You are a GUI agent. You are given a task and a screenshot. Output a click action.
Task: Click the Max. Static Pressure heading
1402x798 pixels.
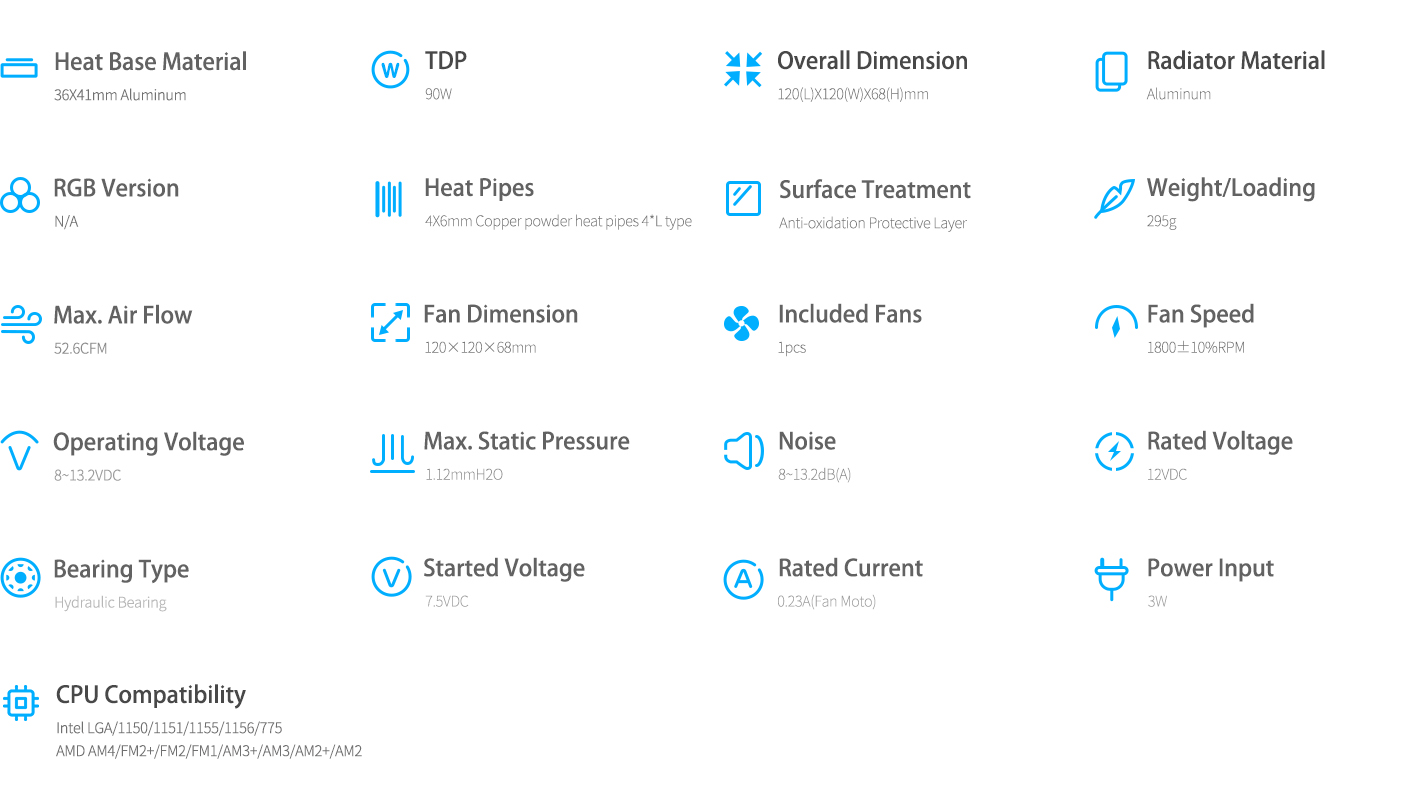tap(527, 441)
